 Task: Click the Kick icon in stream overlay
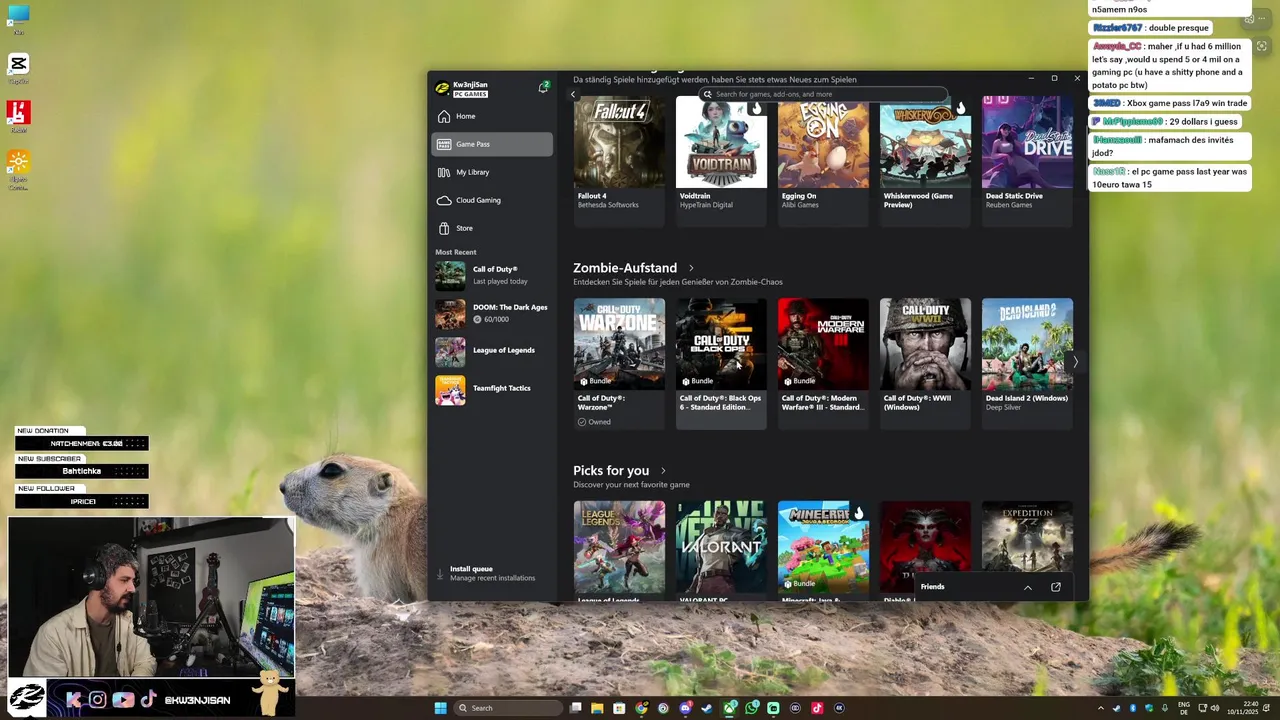click(x=72, y=700)
